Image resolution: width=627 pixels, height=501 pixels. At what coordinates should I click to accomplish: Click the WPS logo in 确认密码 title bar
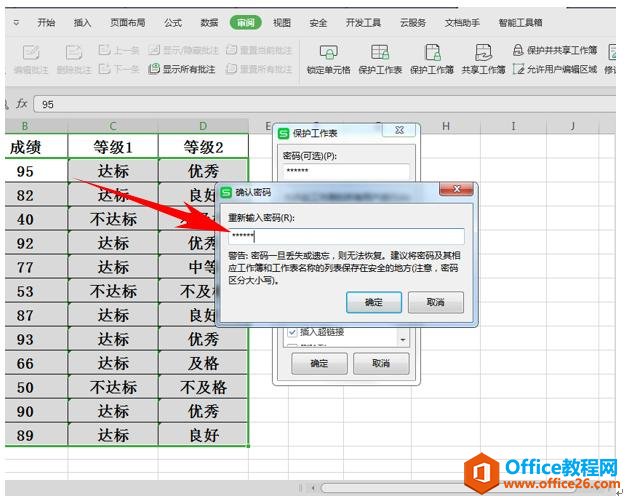pos(226,192)
